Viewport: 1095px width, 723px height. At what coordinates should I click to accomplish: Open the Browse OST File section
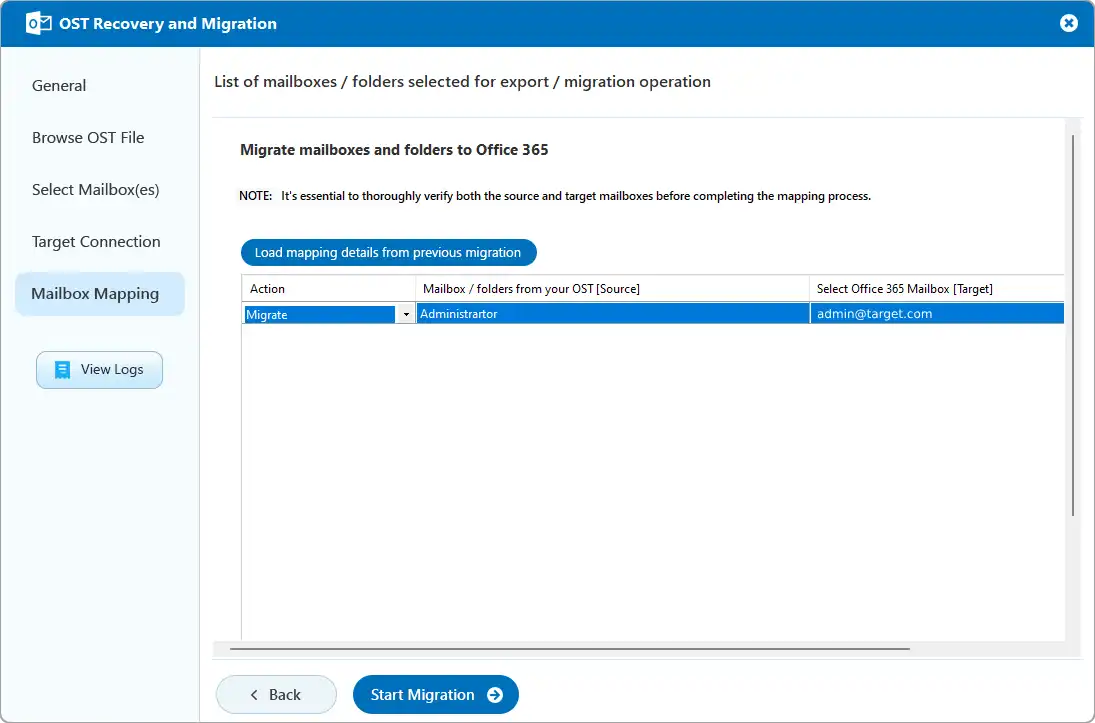[88, 137]
